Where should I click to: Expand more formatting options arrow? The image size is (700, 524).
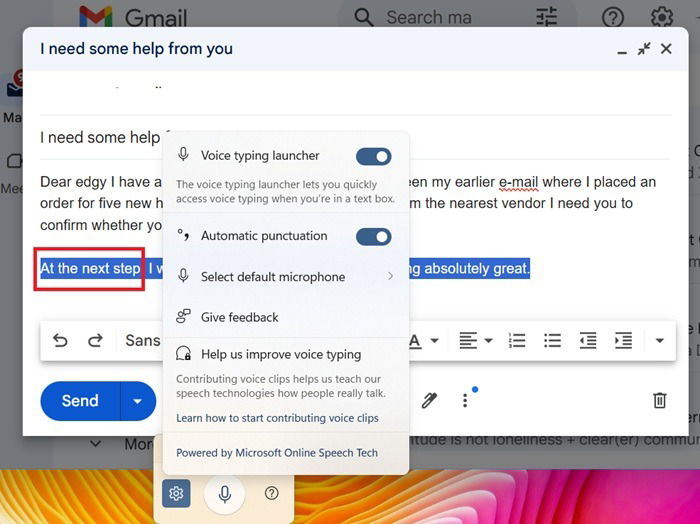tap(659, 341)
